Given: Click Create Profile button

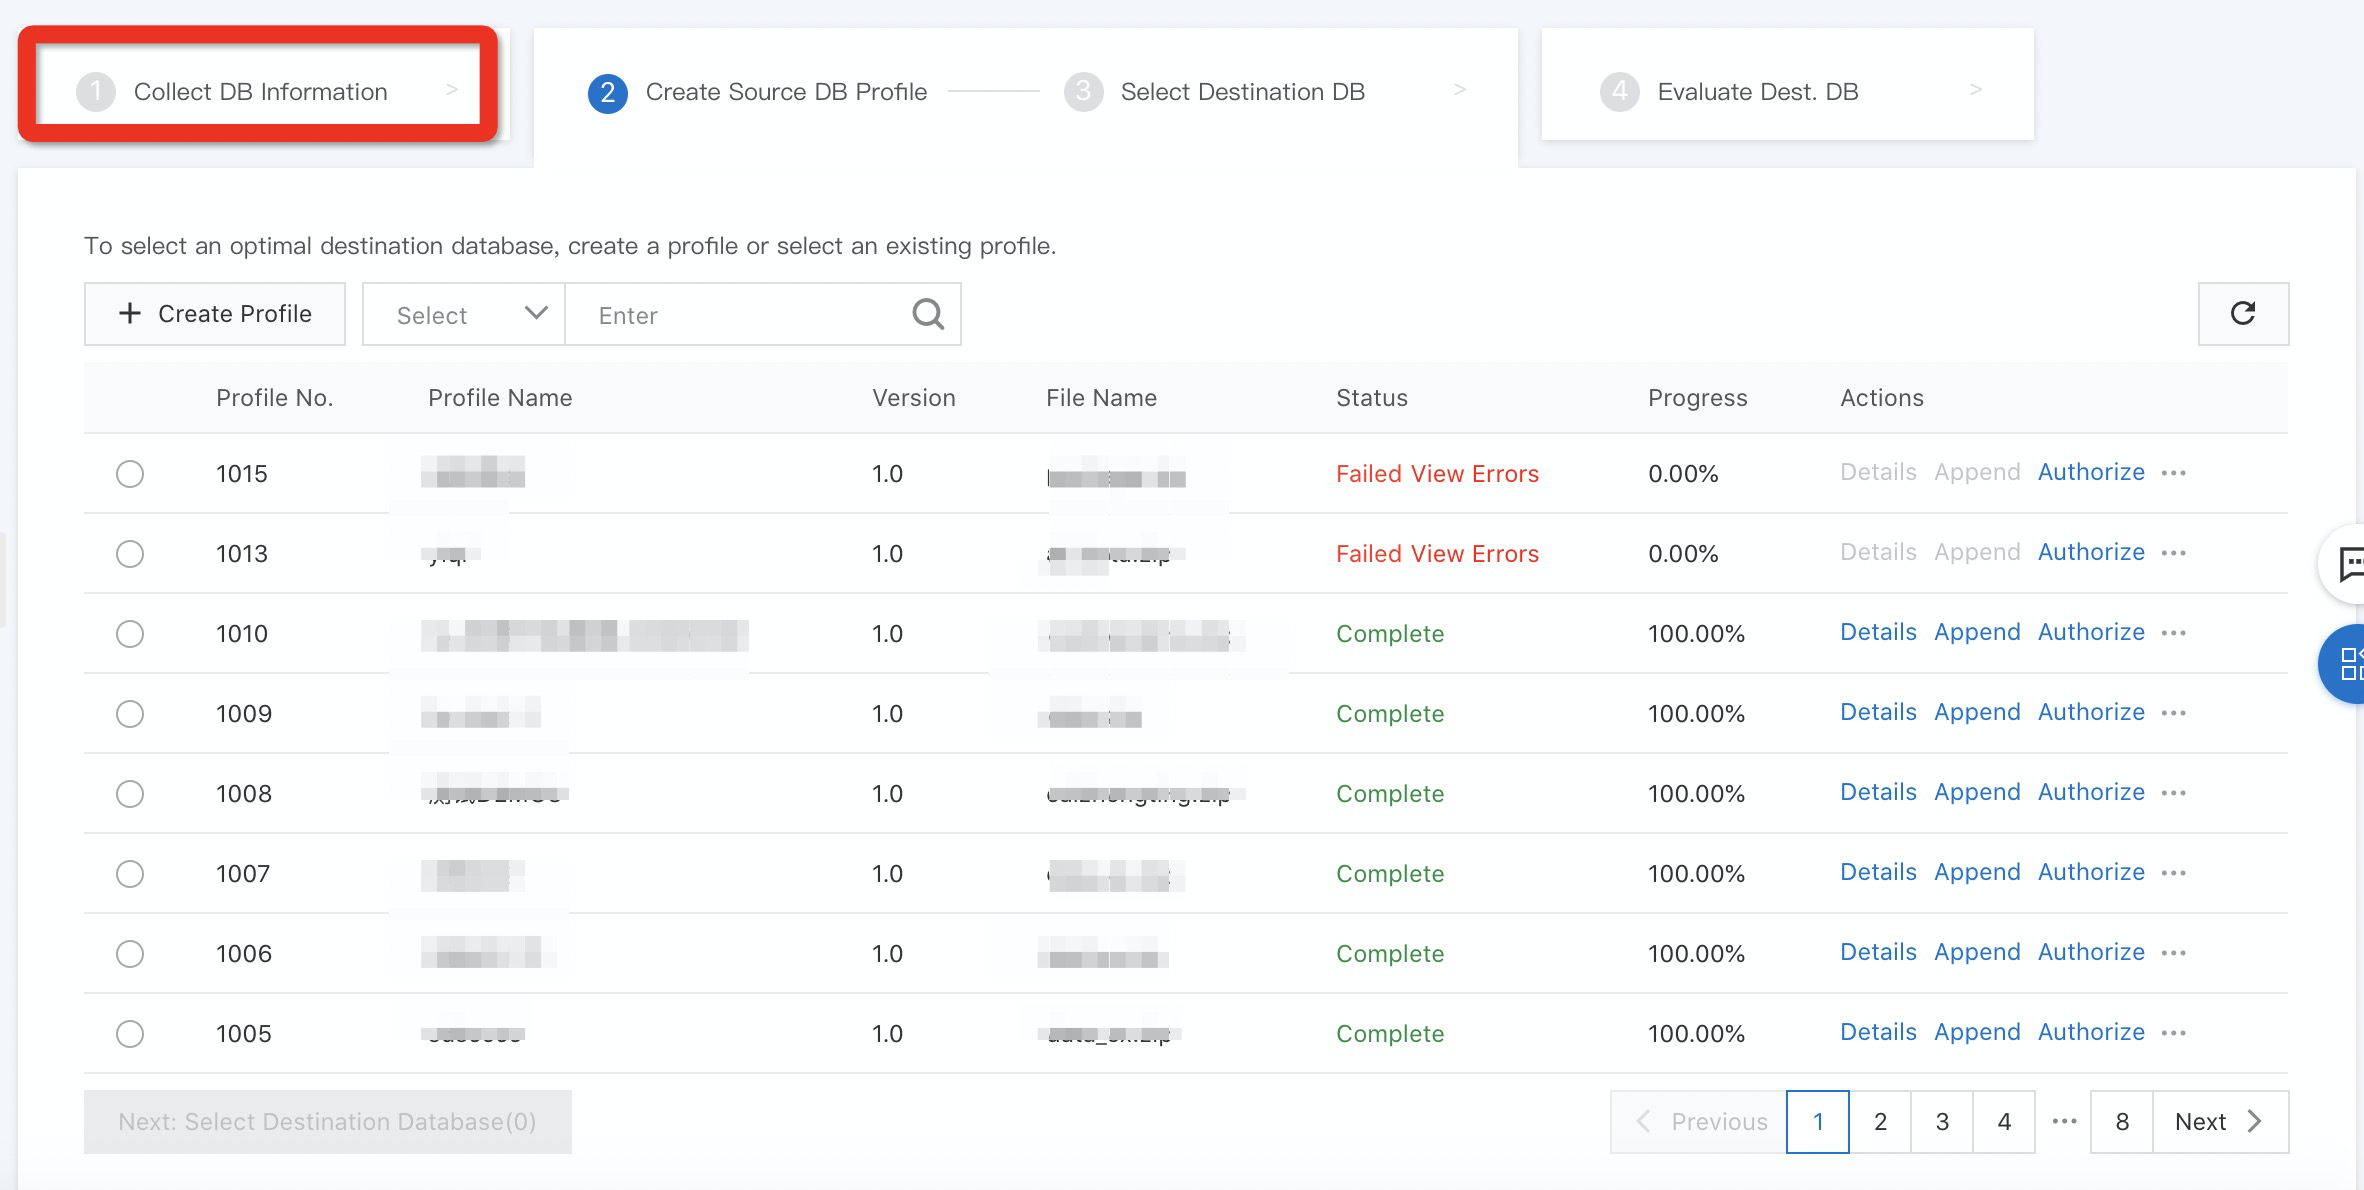Looking at the screenshot, I should (215, 314).
